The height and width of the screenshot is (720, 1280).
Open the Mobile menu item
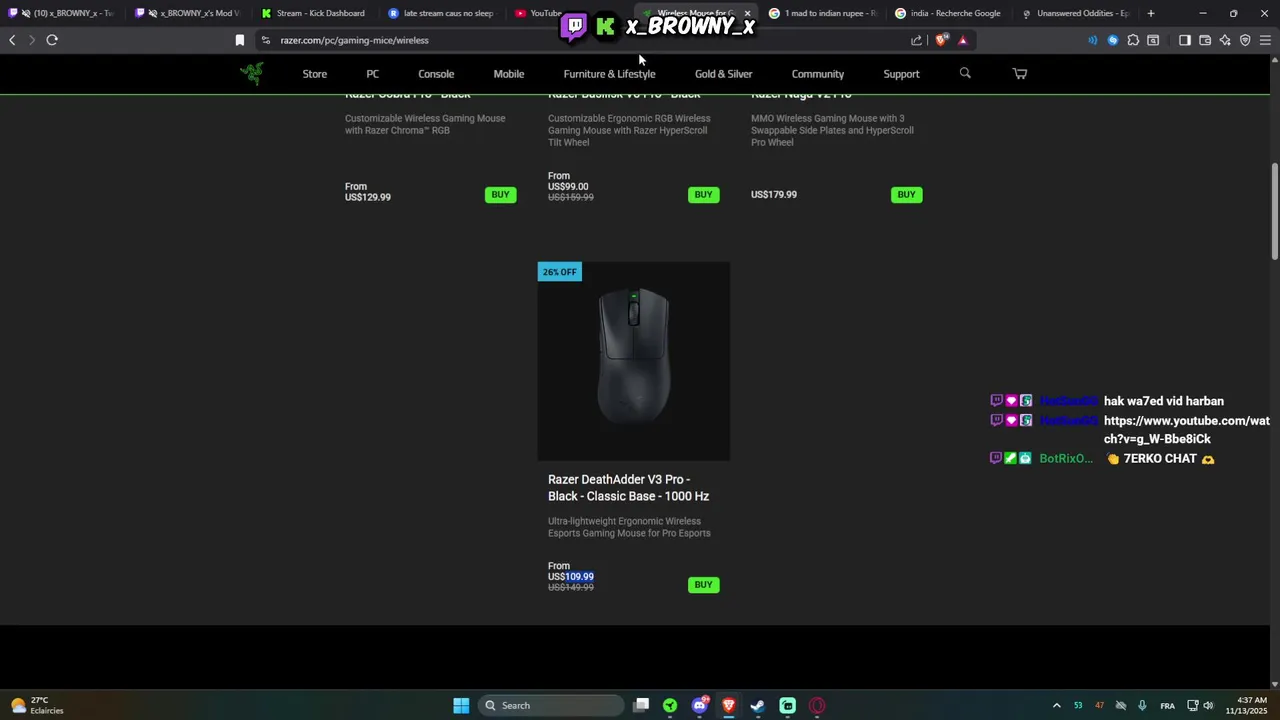coord(509,74)
